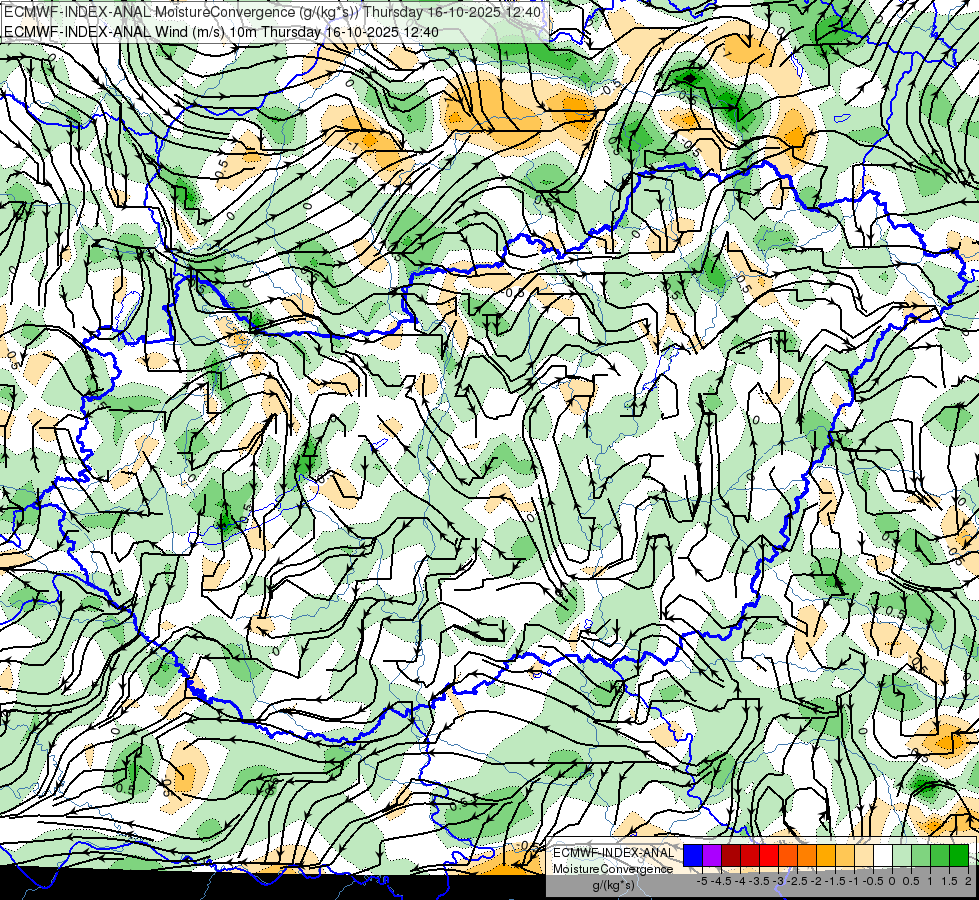Pick the legend swatch between -4 and -3.5

[750, 856]
